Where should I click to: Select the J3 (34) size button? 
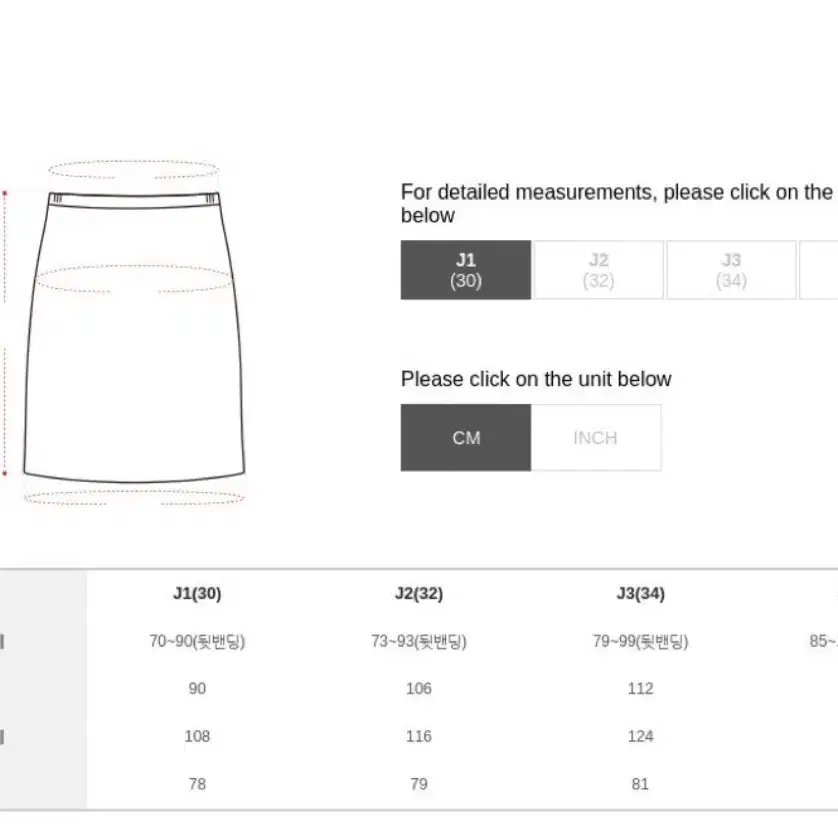point(731,270)
